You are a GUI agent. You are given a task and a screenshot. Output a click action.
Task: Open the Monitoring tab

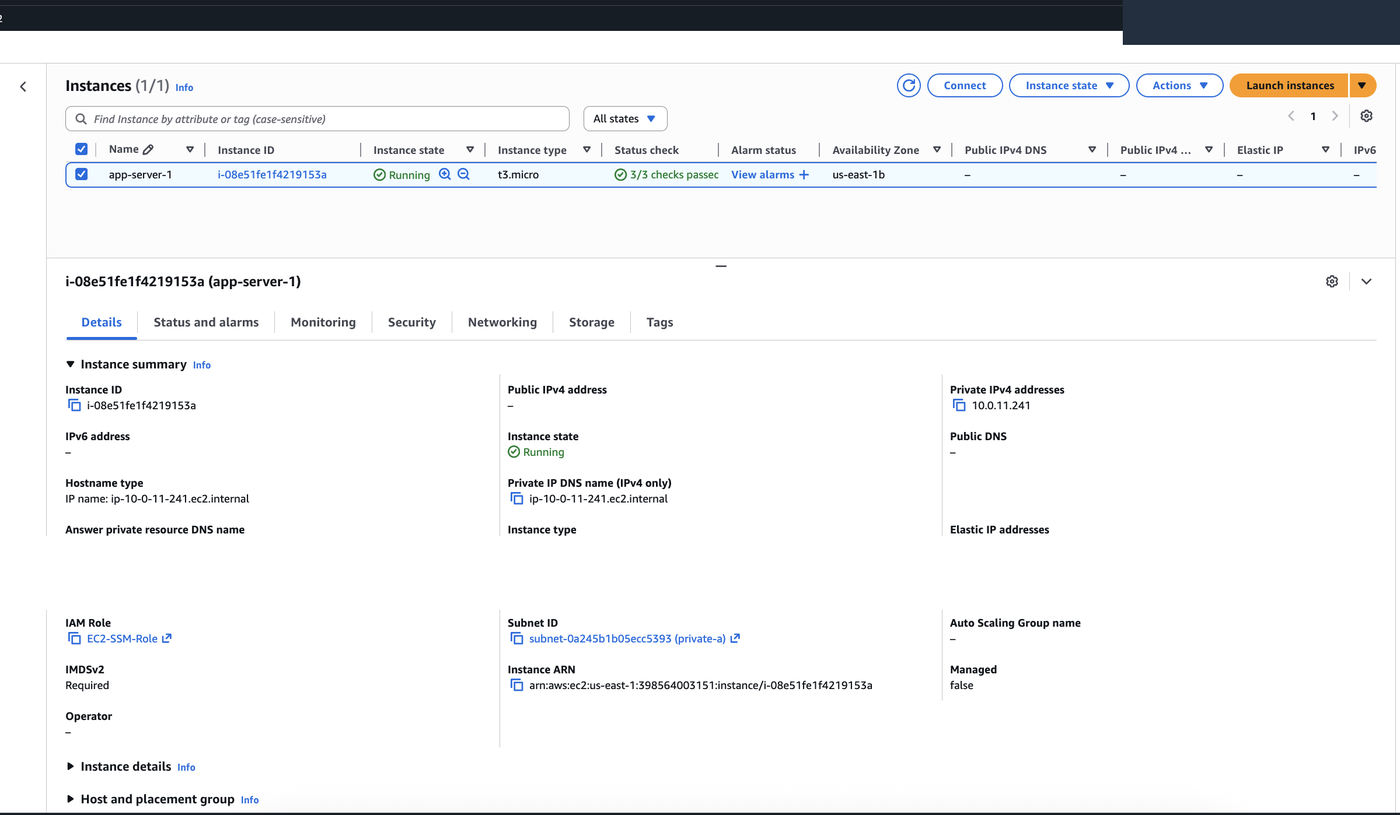[323, 322]
